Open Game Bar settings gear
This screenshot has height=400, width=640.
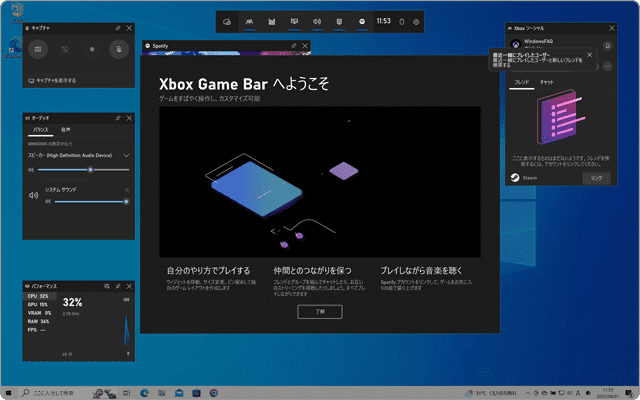click(416, 22)
